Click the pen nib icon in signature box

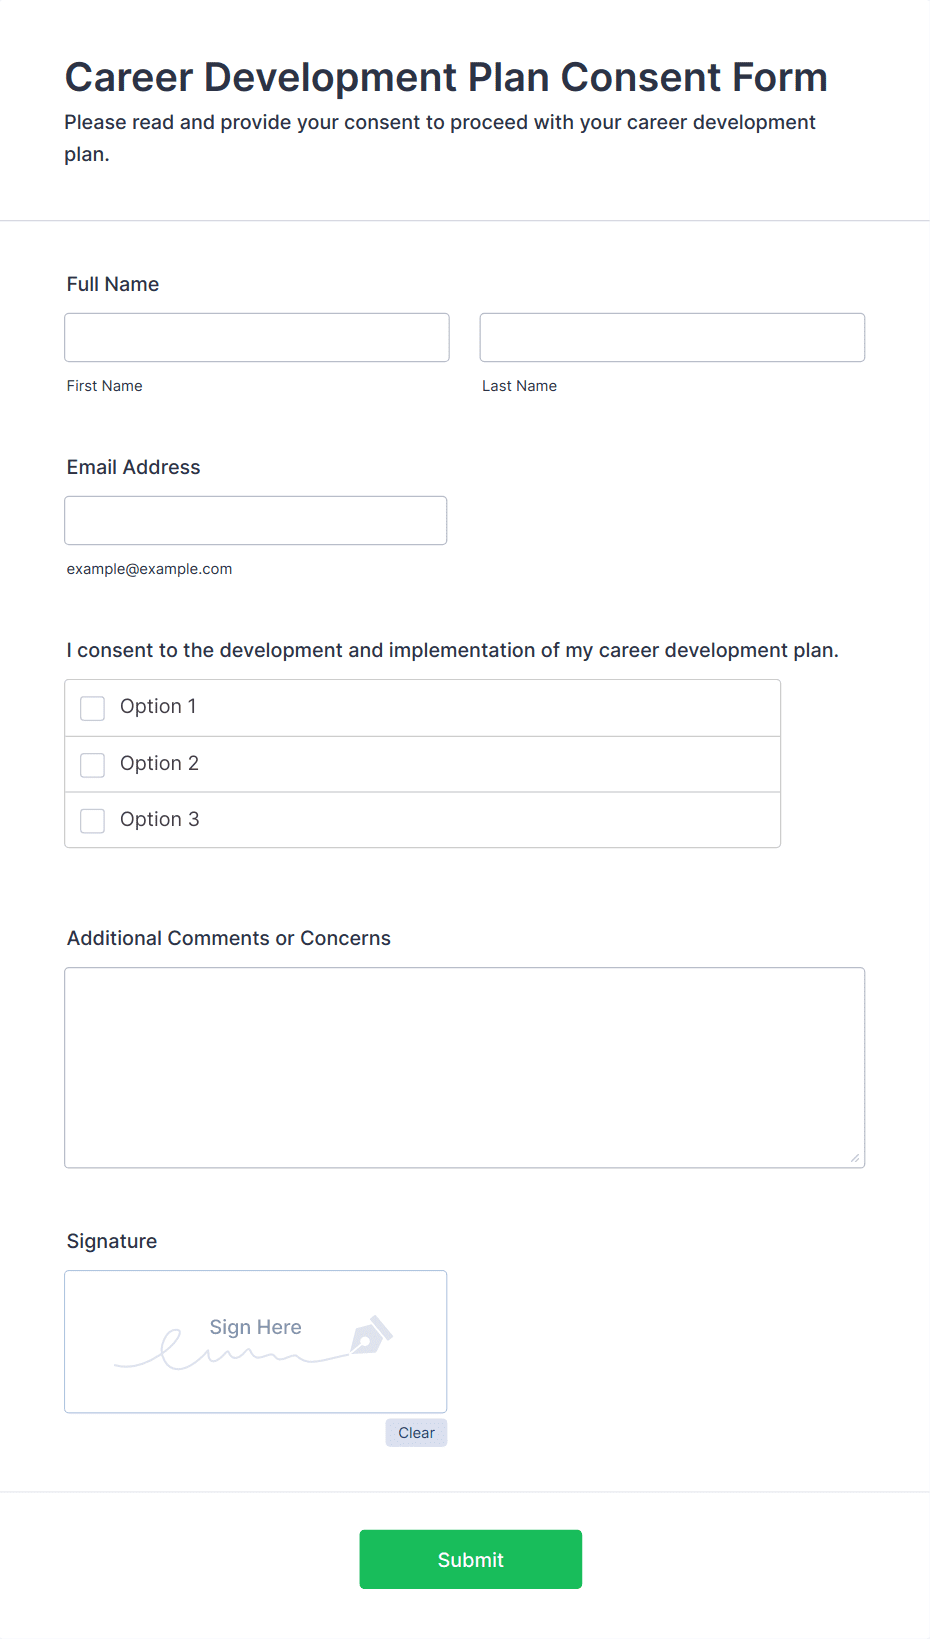(x=371, y=1335)
